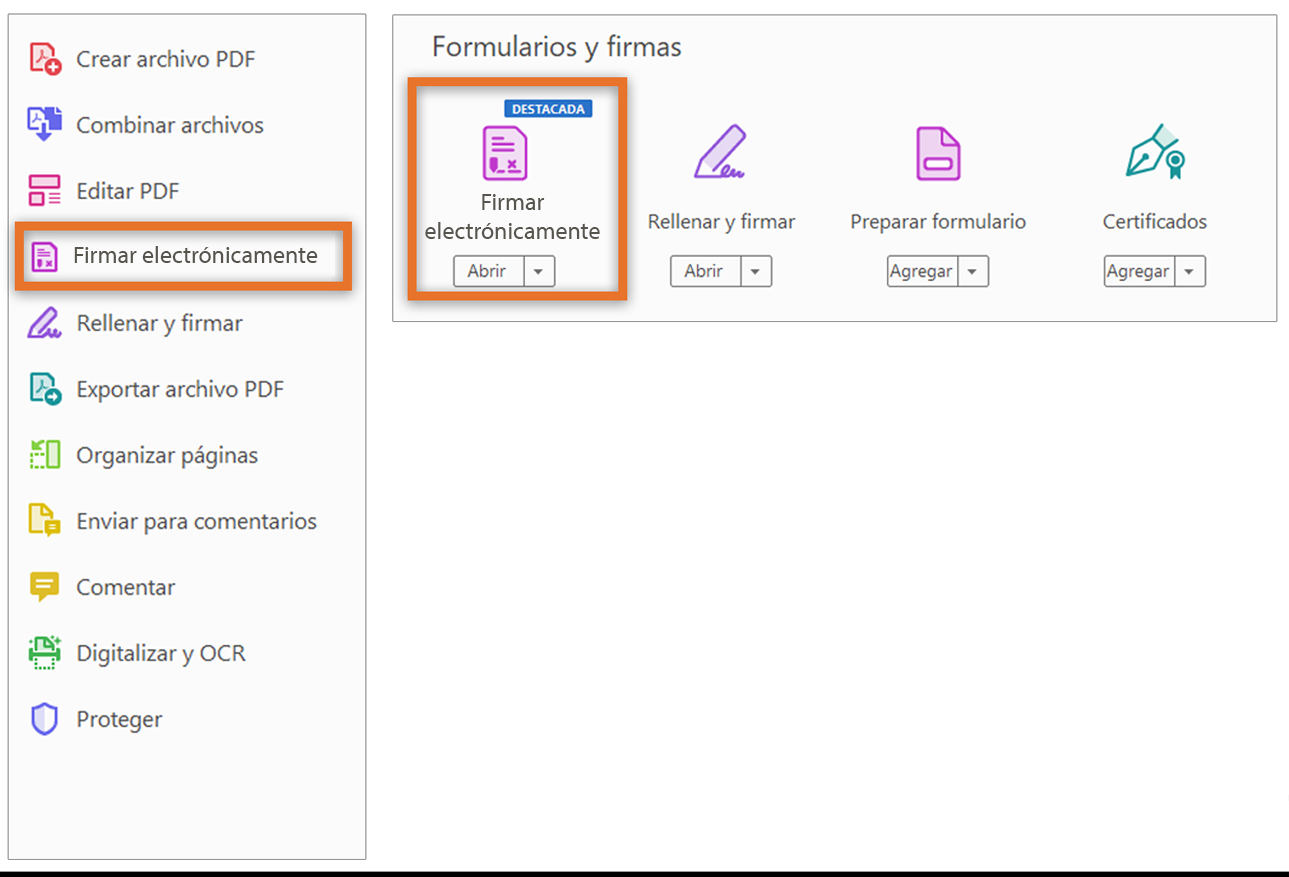
Task: Click the Rellenar y firmar panel icon
Action: [720, 153]
